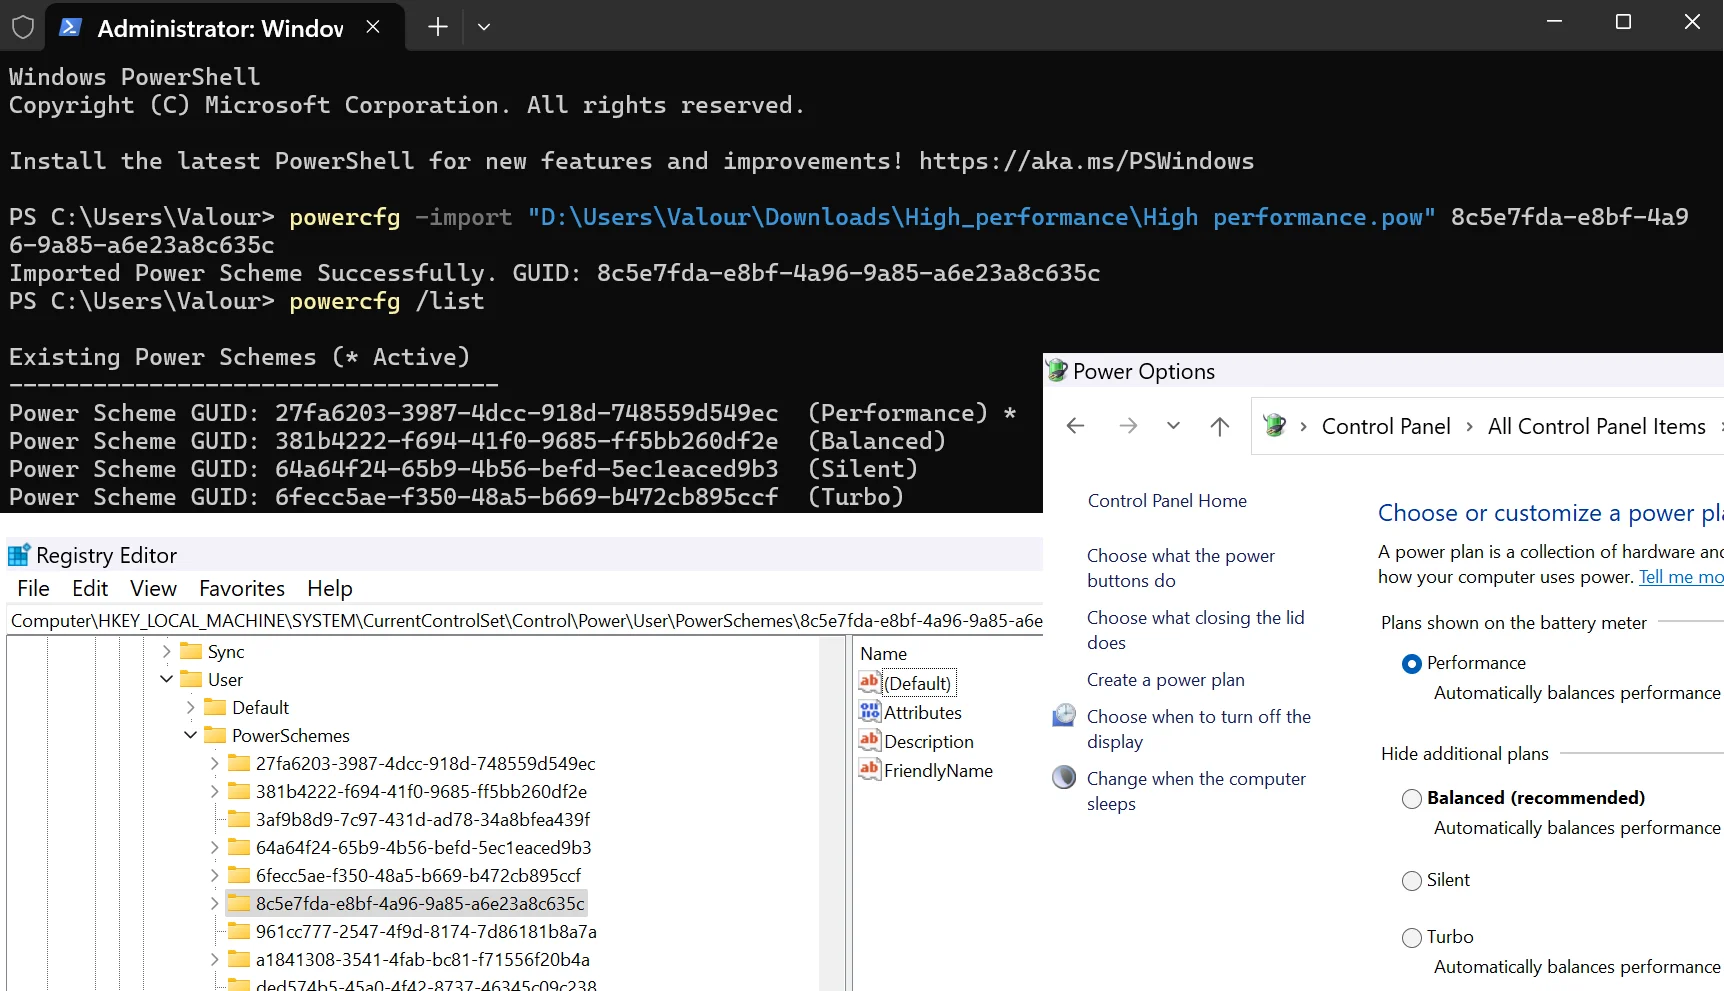
Task: Select key 27fa6203-3987-4dcc-918d-748559d549ec
Action: [425, 763]
